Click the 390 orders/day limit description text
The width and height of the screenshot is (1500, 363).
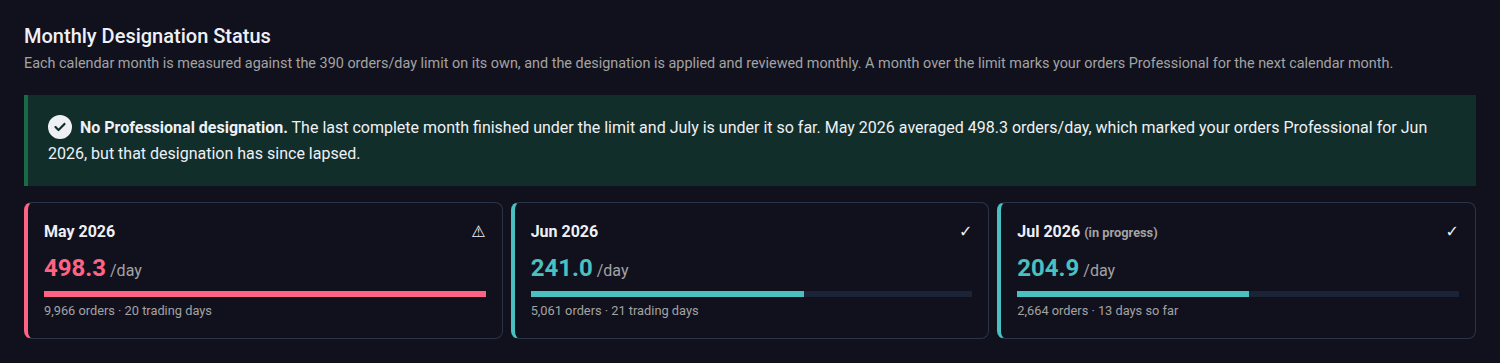[x=708, y=63]
